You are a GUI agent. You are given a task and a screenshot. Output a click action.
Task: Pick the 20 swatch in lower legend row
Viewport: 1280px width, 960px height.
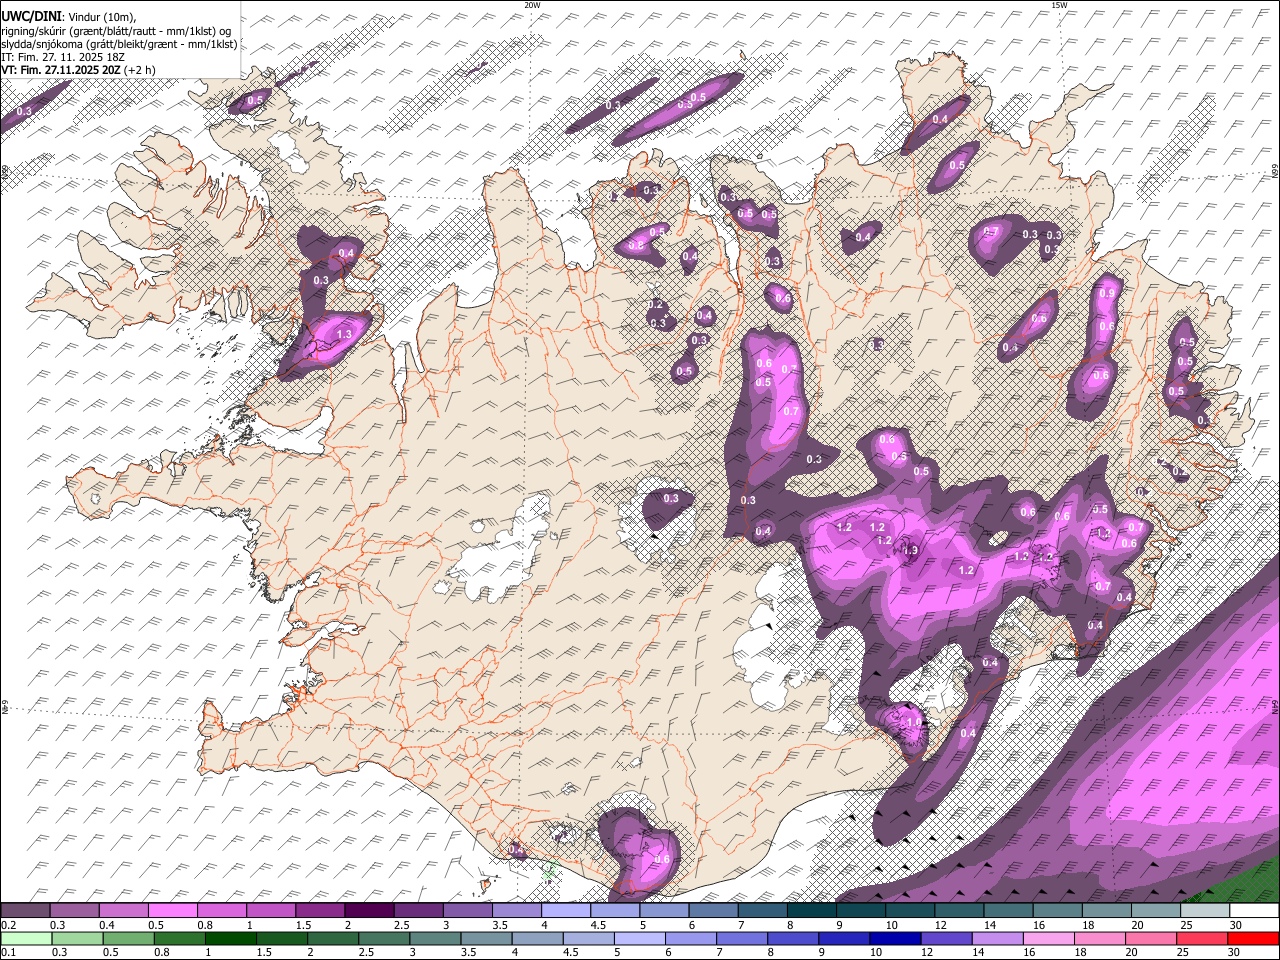(1150, 938)
